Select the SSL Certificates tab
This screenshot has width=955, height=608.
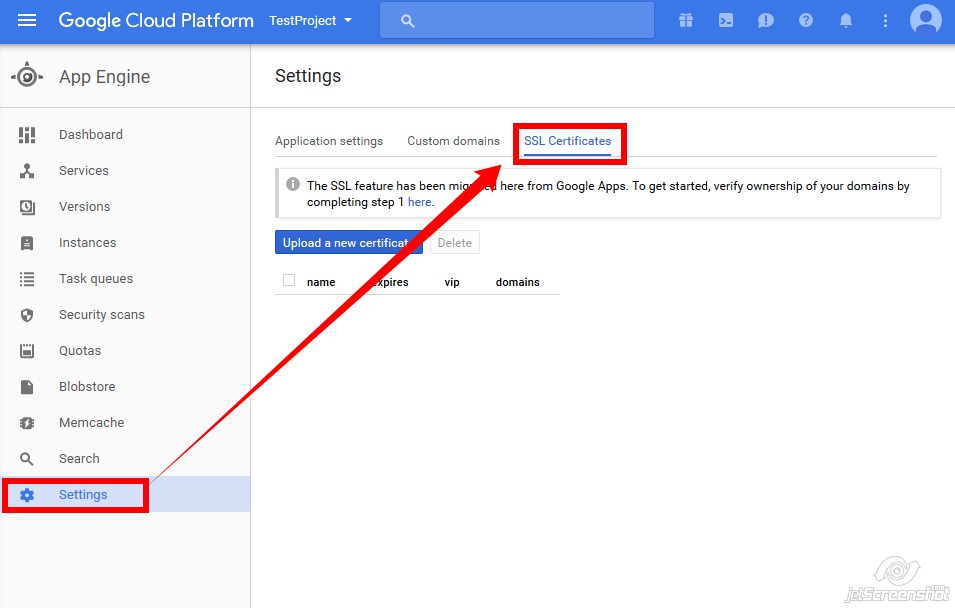[x=567, y=141]
